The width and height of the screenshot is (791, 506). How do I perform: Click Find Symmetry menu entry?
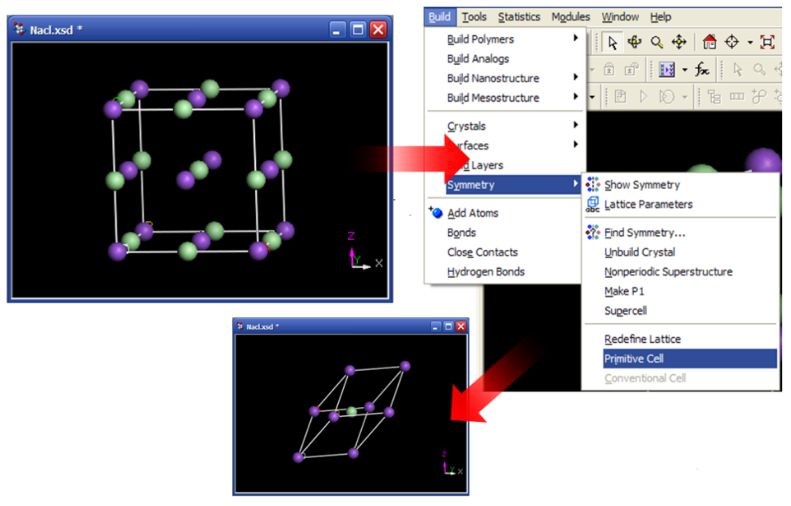644,233
